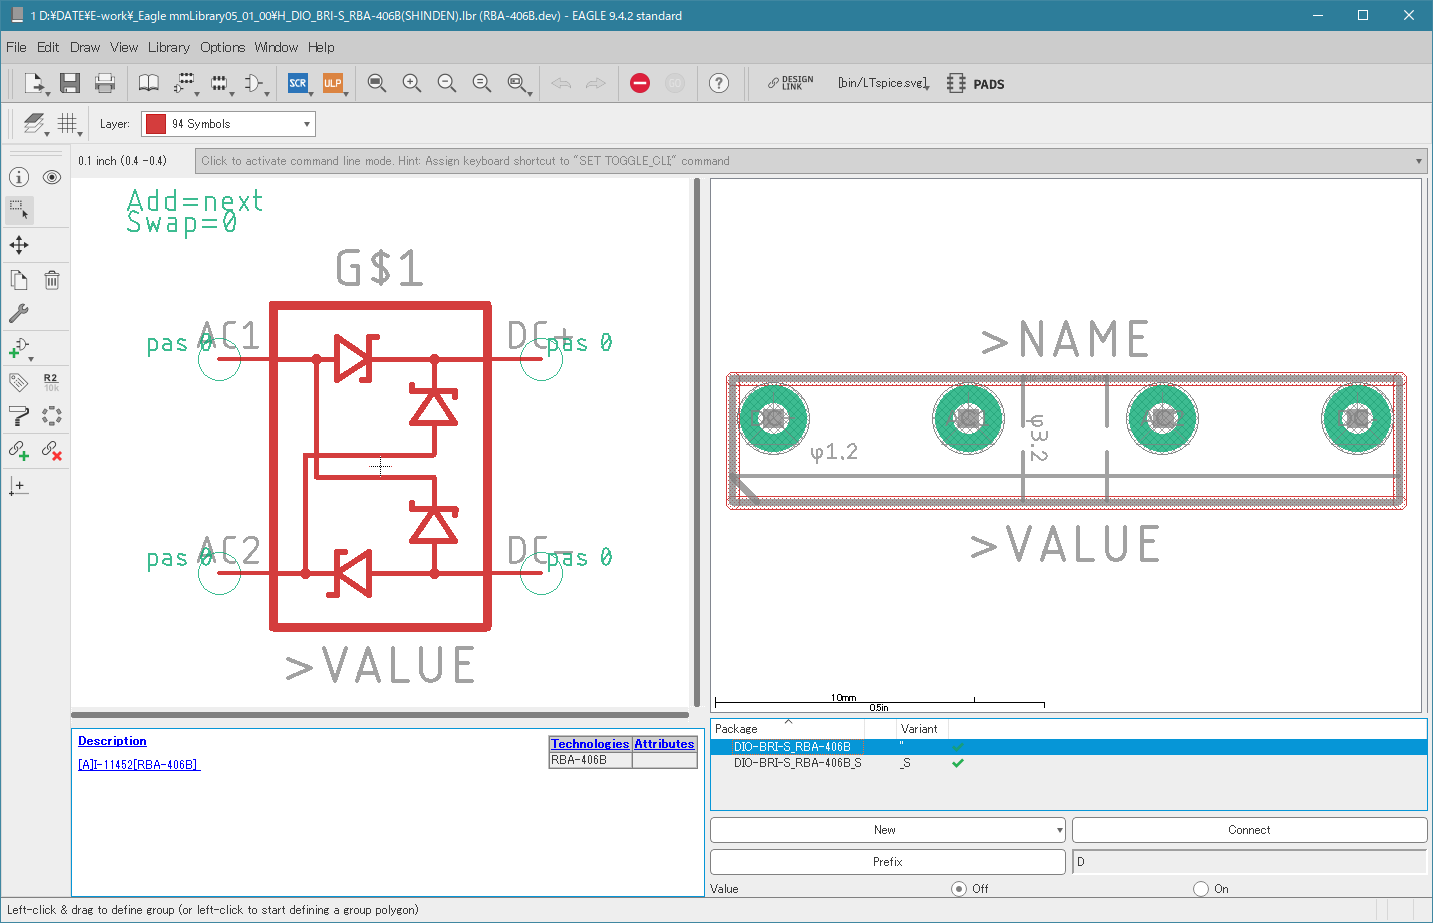Open the grid settings icon
Viewport: 1433px width, 923px height.
(67, 123)
